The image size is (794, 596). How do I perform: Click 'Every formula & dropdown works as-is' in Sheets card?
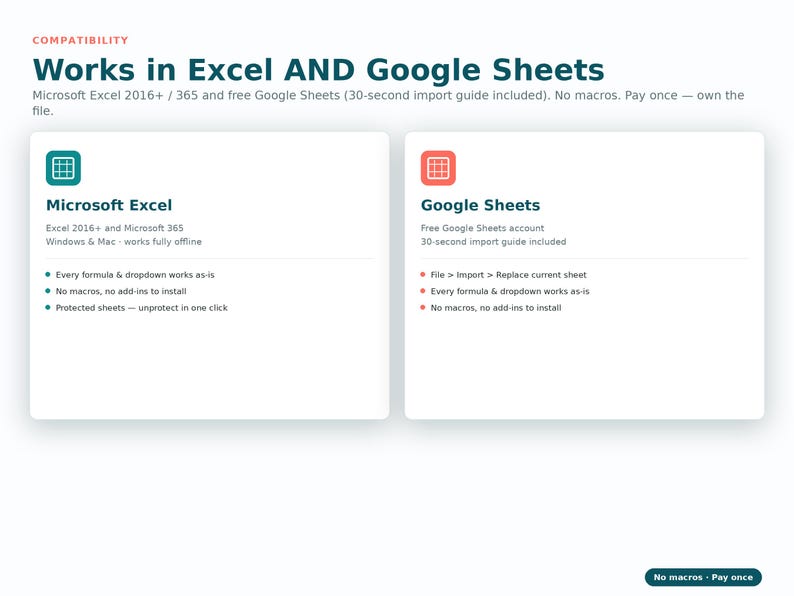point(510,291)
